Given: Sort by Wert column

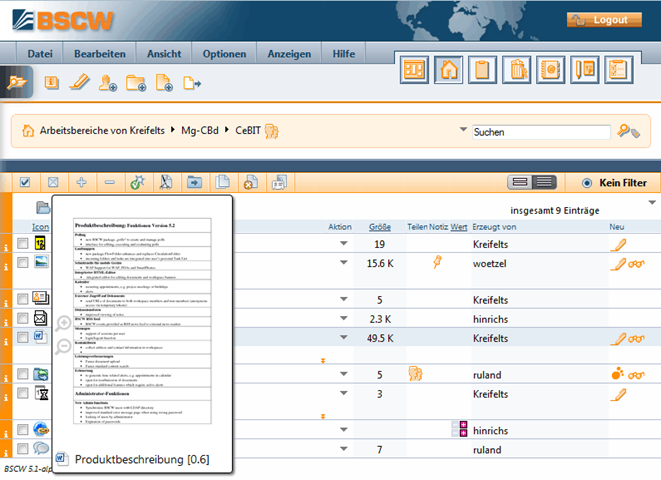Looking at the screenshot, I should [459, 227].
